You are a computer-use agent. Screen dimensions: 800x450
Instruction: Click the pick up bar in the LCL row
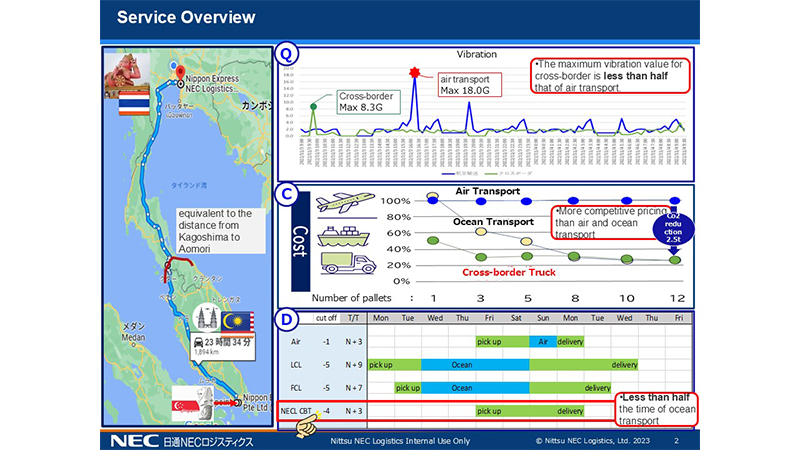394,365
